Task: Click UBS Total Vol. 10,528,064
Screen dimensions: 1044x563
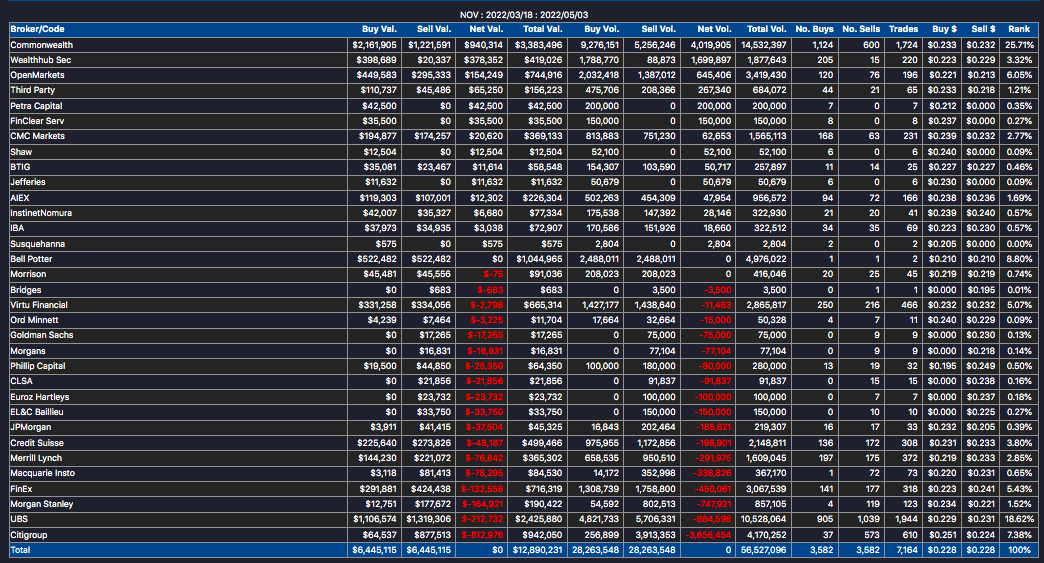Action: point(763,519)
